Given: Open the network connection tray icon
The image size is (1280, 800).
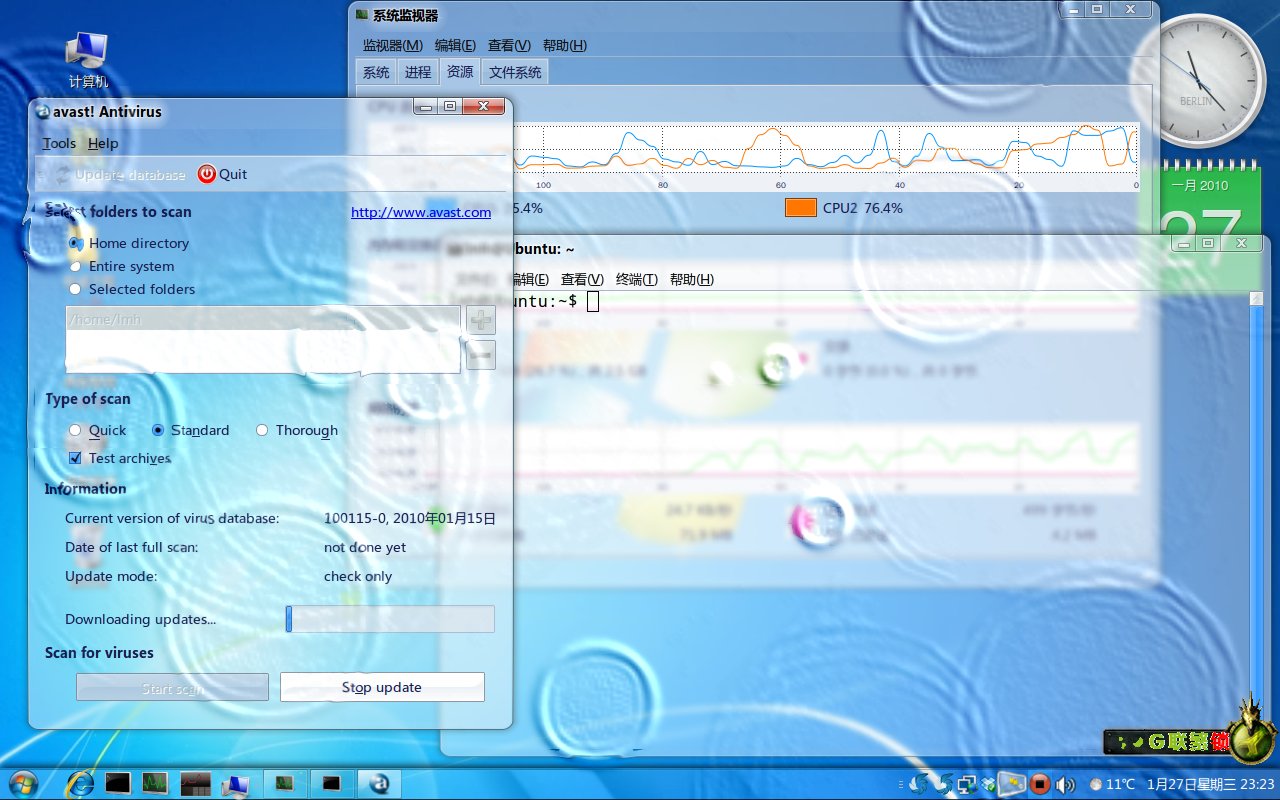Looking at the screenshot, I should 967,784.
